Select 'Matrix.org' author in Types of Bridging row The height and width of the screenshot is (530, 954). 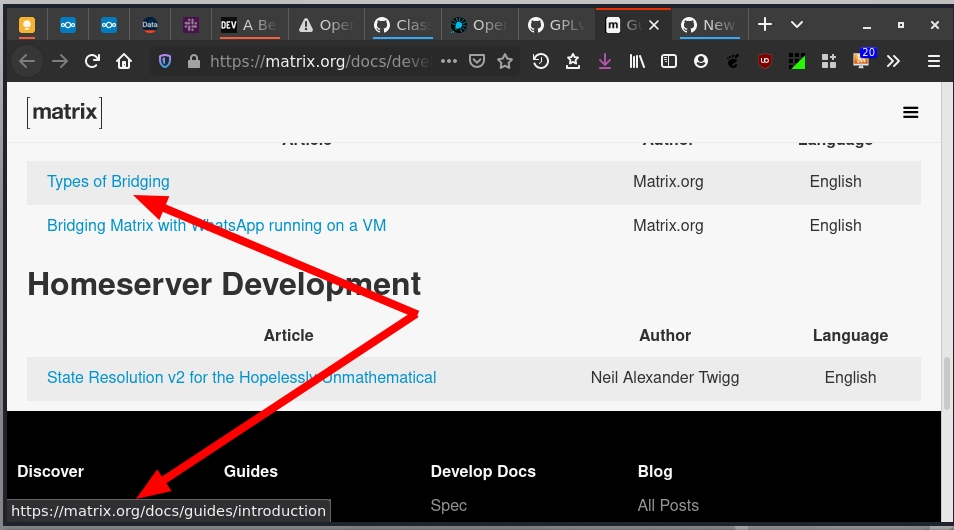click(668, 181)
